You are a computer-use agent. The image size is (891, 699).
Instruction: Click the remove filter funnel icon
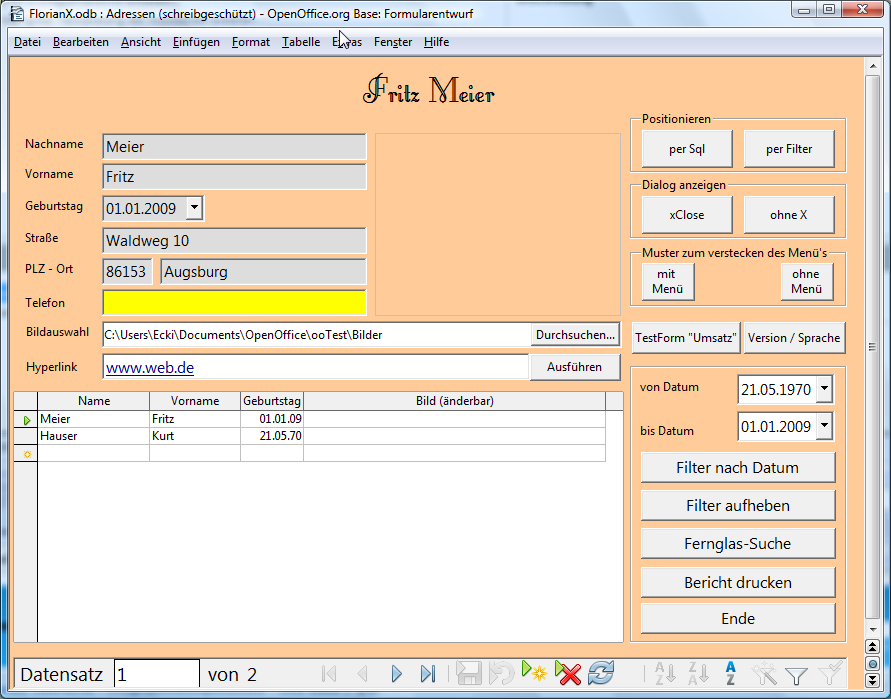pyautogui.click(x=830, y=673)
